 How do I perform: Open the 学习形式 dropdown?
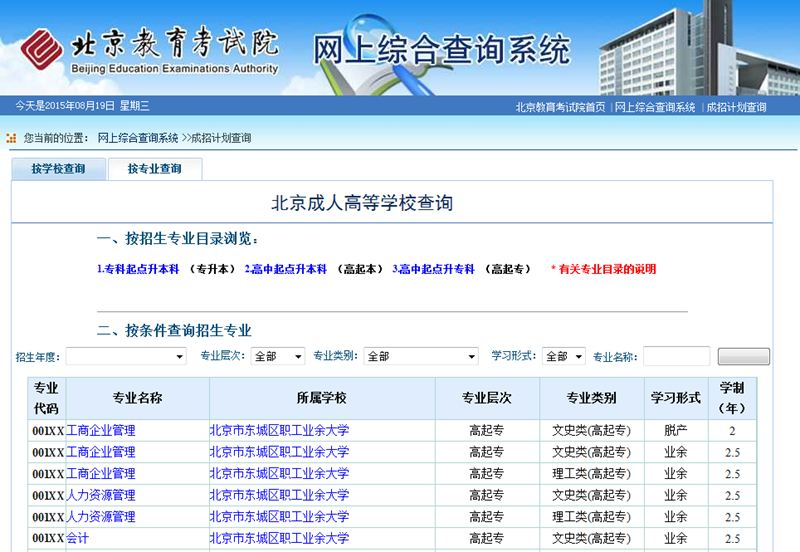coord(564,356)
